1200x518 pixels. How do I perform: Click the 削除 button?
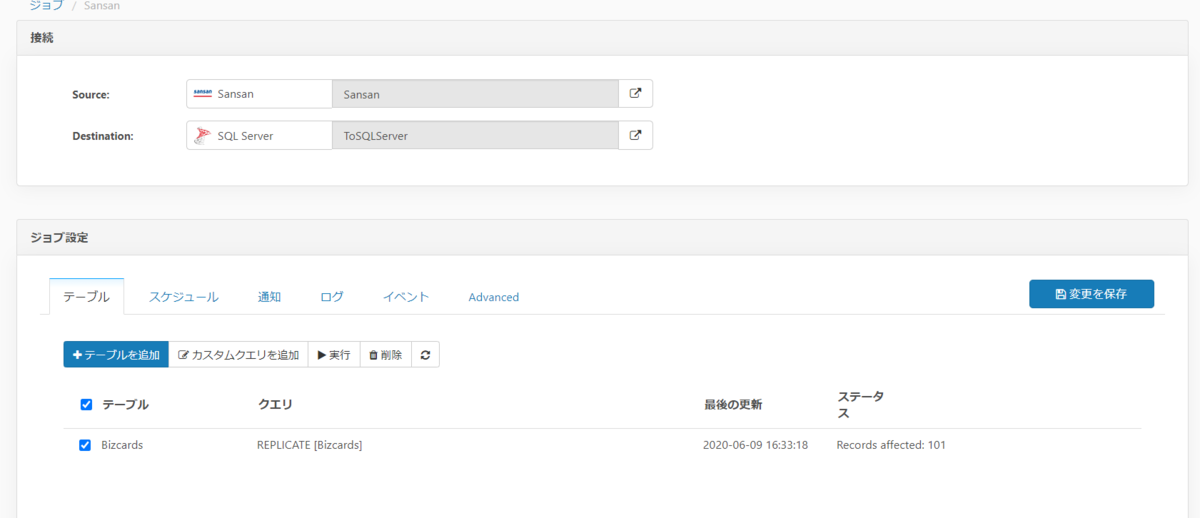tap(386, 355)
